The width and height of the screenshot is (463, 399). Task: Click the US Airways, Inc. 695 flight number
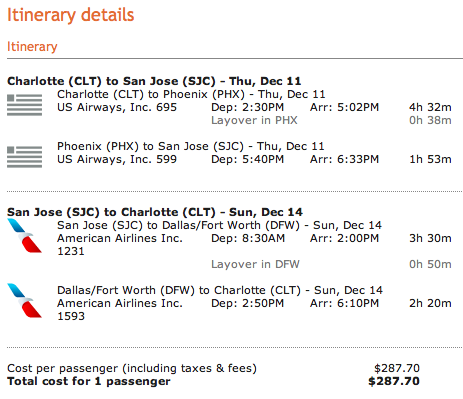pyautogui.click(x=117, y=107)
